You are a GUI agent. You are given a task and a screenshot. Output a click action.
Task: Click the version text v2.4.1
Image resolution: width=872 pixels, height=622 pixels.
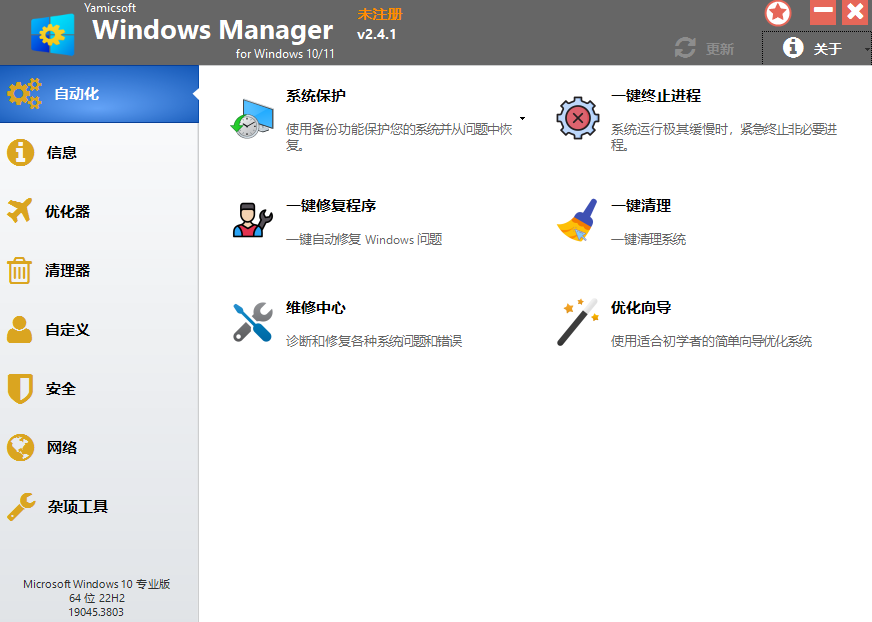[x=376, y=34]
